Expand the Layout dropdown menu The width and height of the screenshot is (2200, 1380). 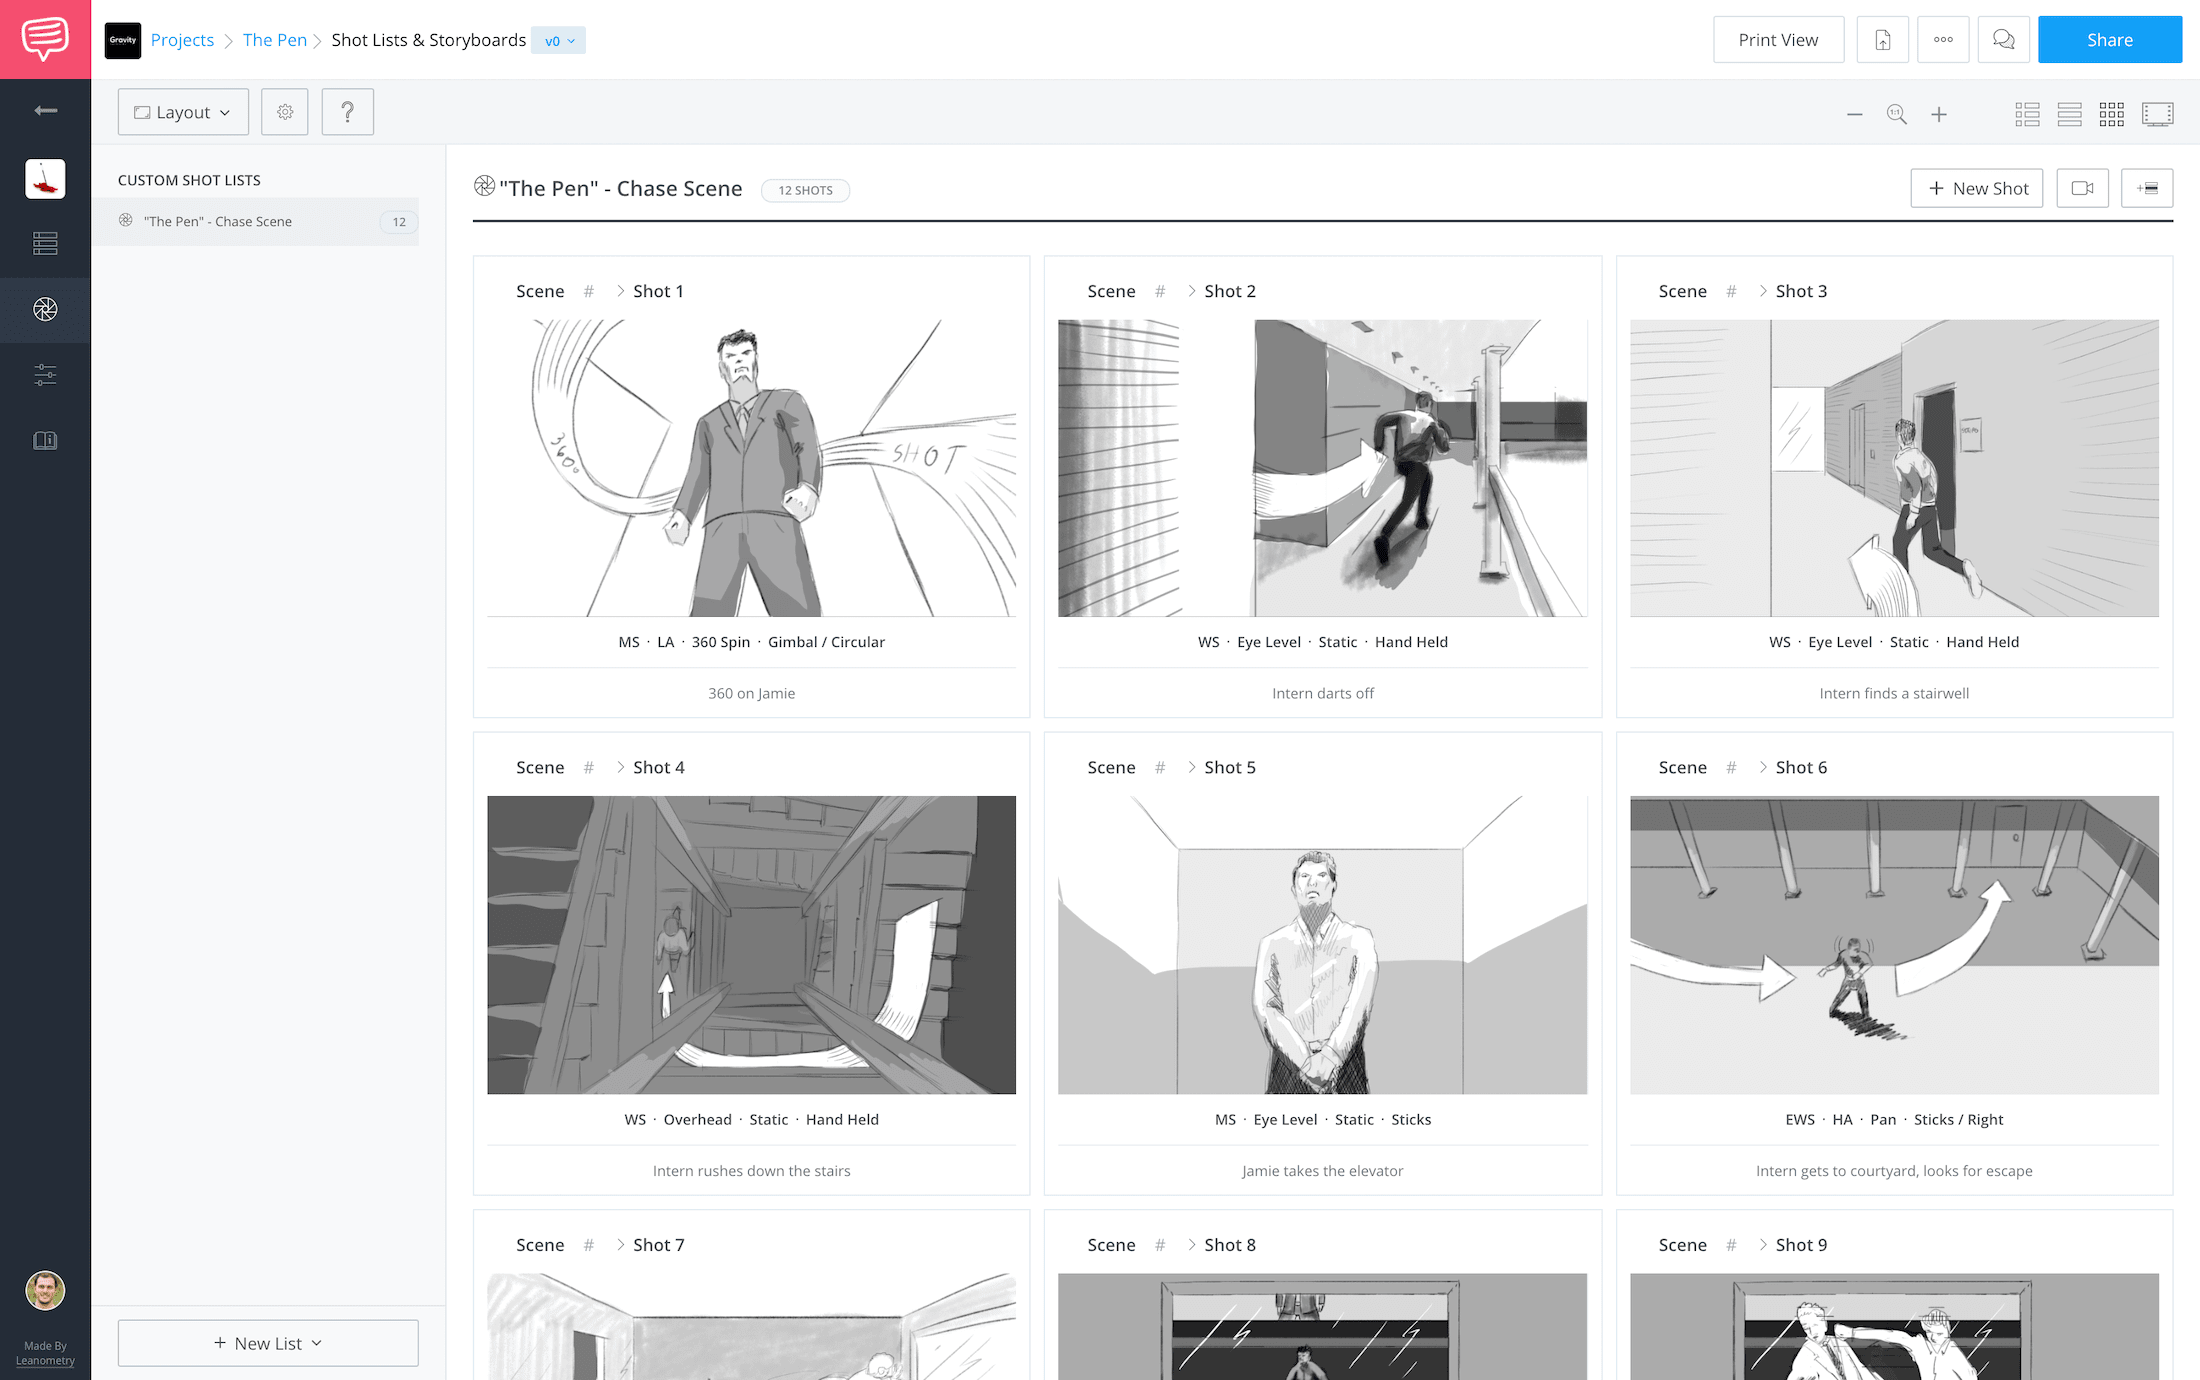pyautogui.click(x=180, y=110)
